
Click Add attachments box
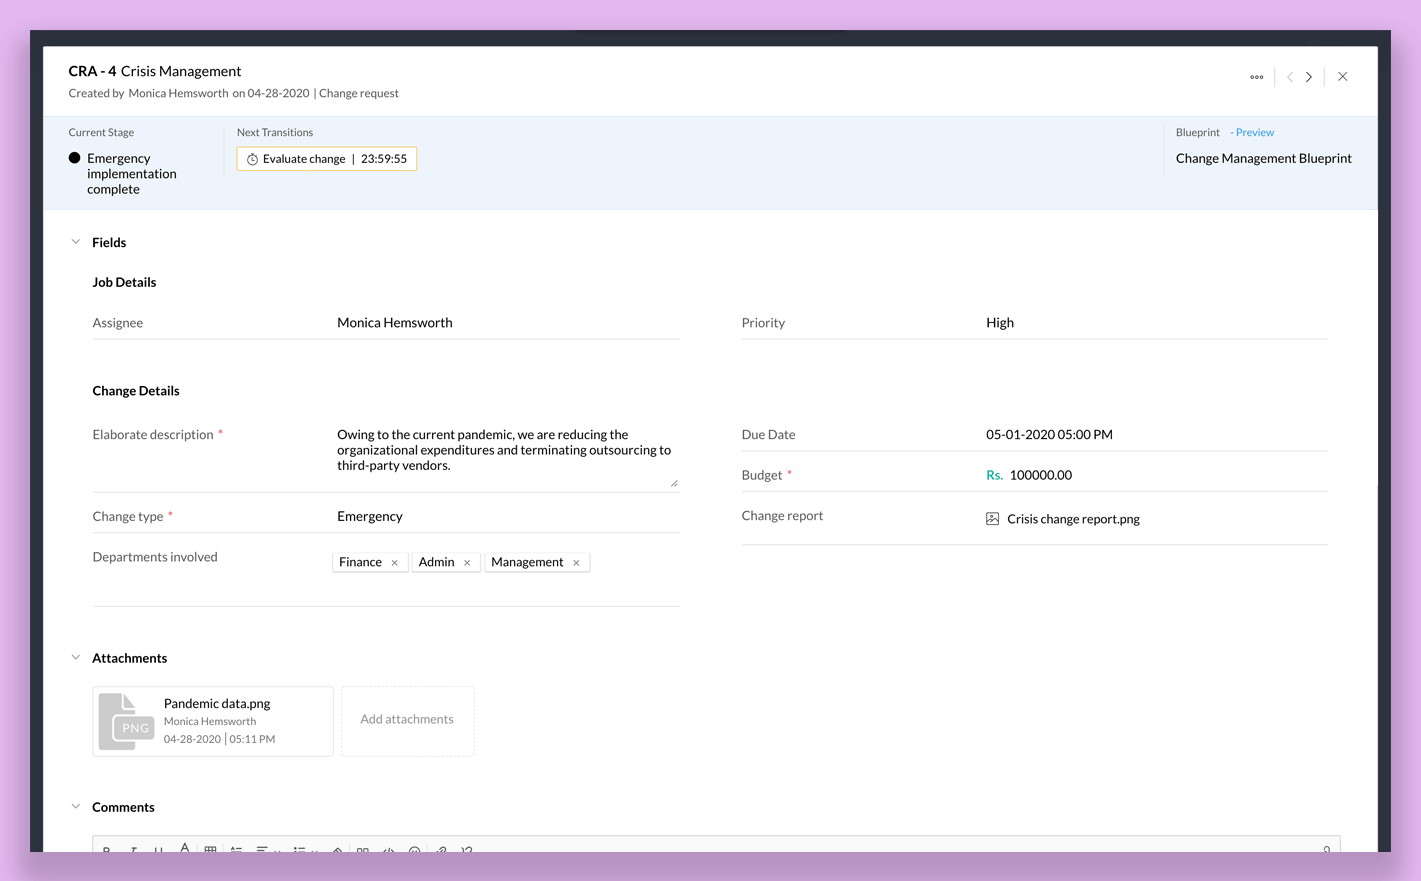pos(407,720)
